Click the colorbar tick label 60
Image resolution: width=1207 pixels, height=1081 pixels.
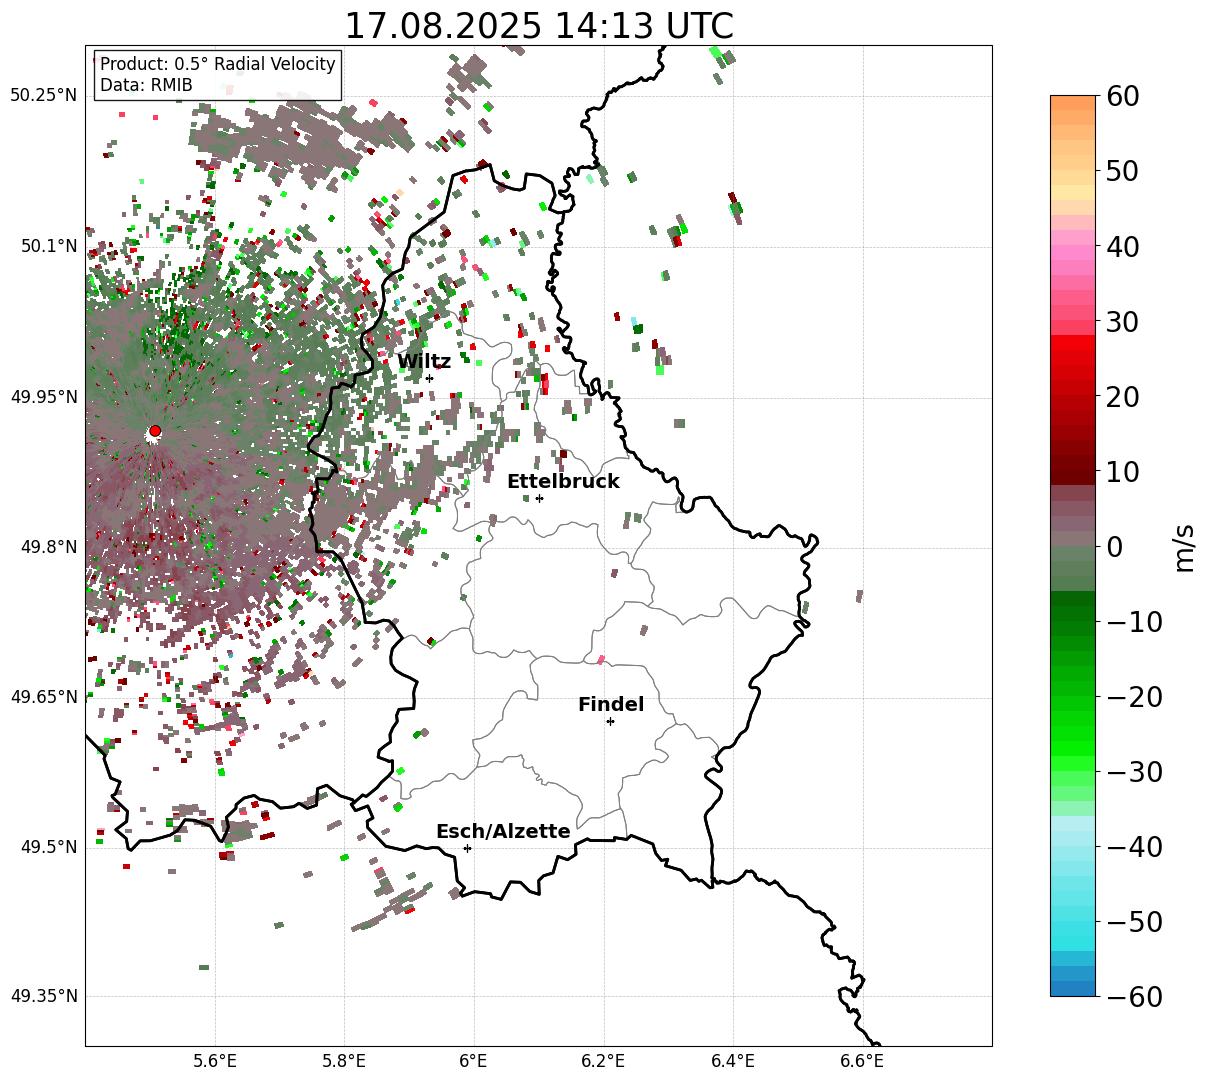click(x=1125, y=96)
